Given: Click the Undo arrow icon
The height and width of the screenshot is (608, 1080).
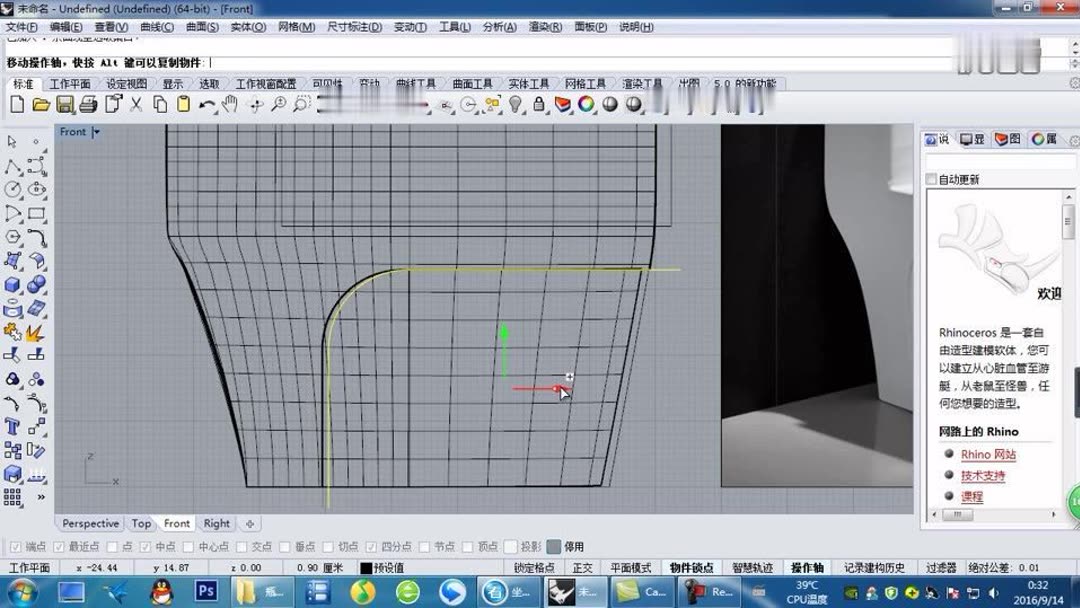Looking at the screenshot, I should pyautogui.click(x=207, y=104).
